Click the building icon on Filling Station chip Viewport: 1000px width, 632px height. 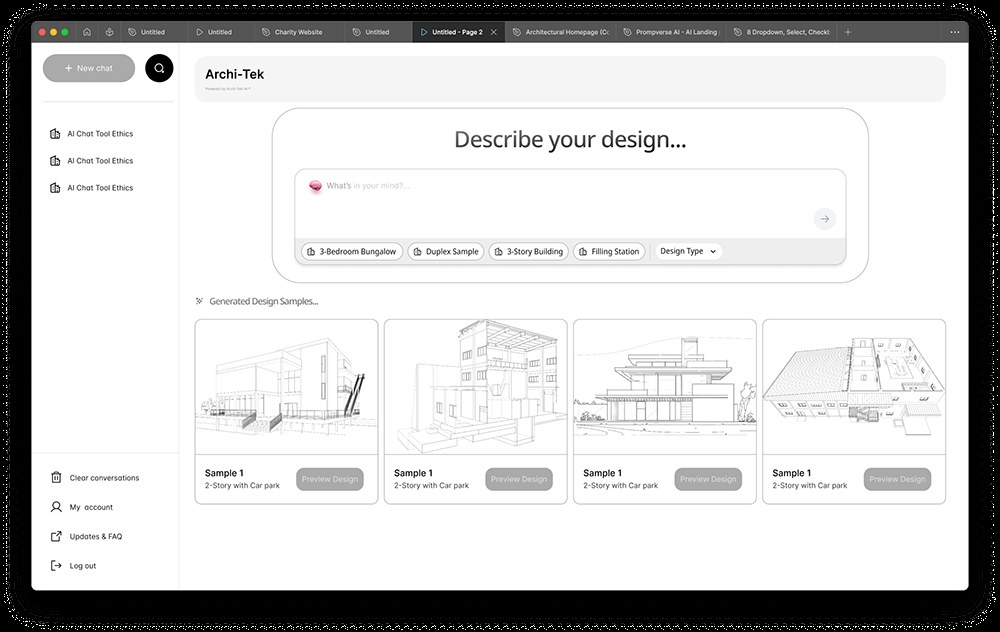pyautogui.click(x=583, y=252)
